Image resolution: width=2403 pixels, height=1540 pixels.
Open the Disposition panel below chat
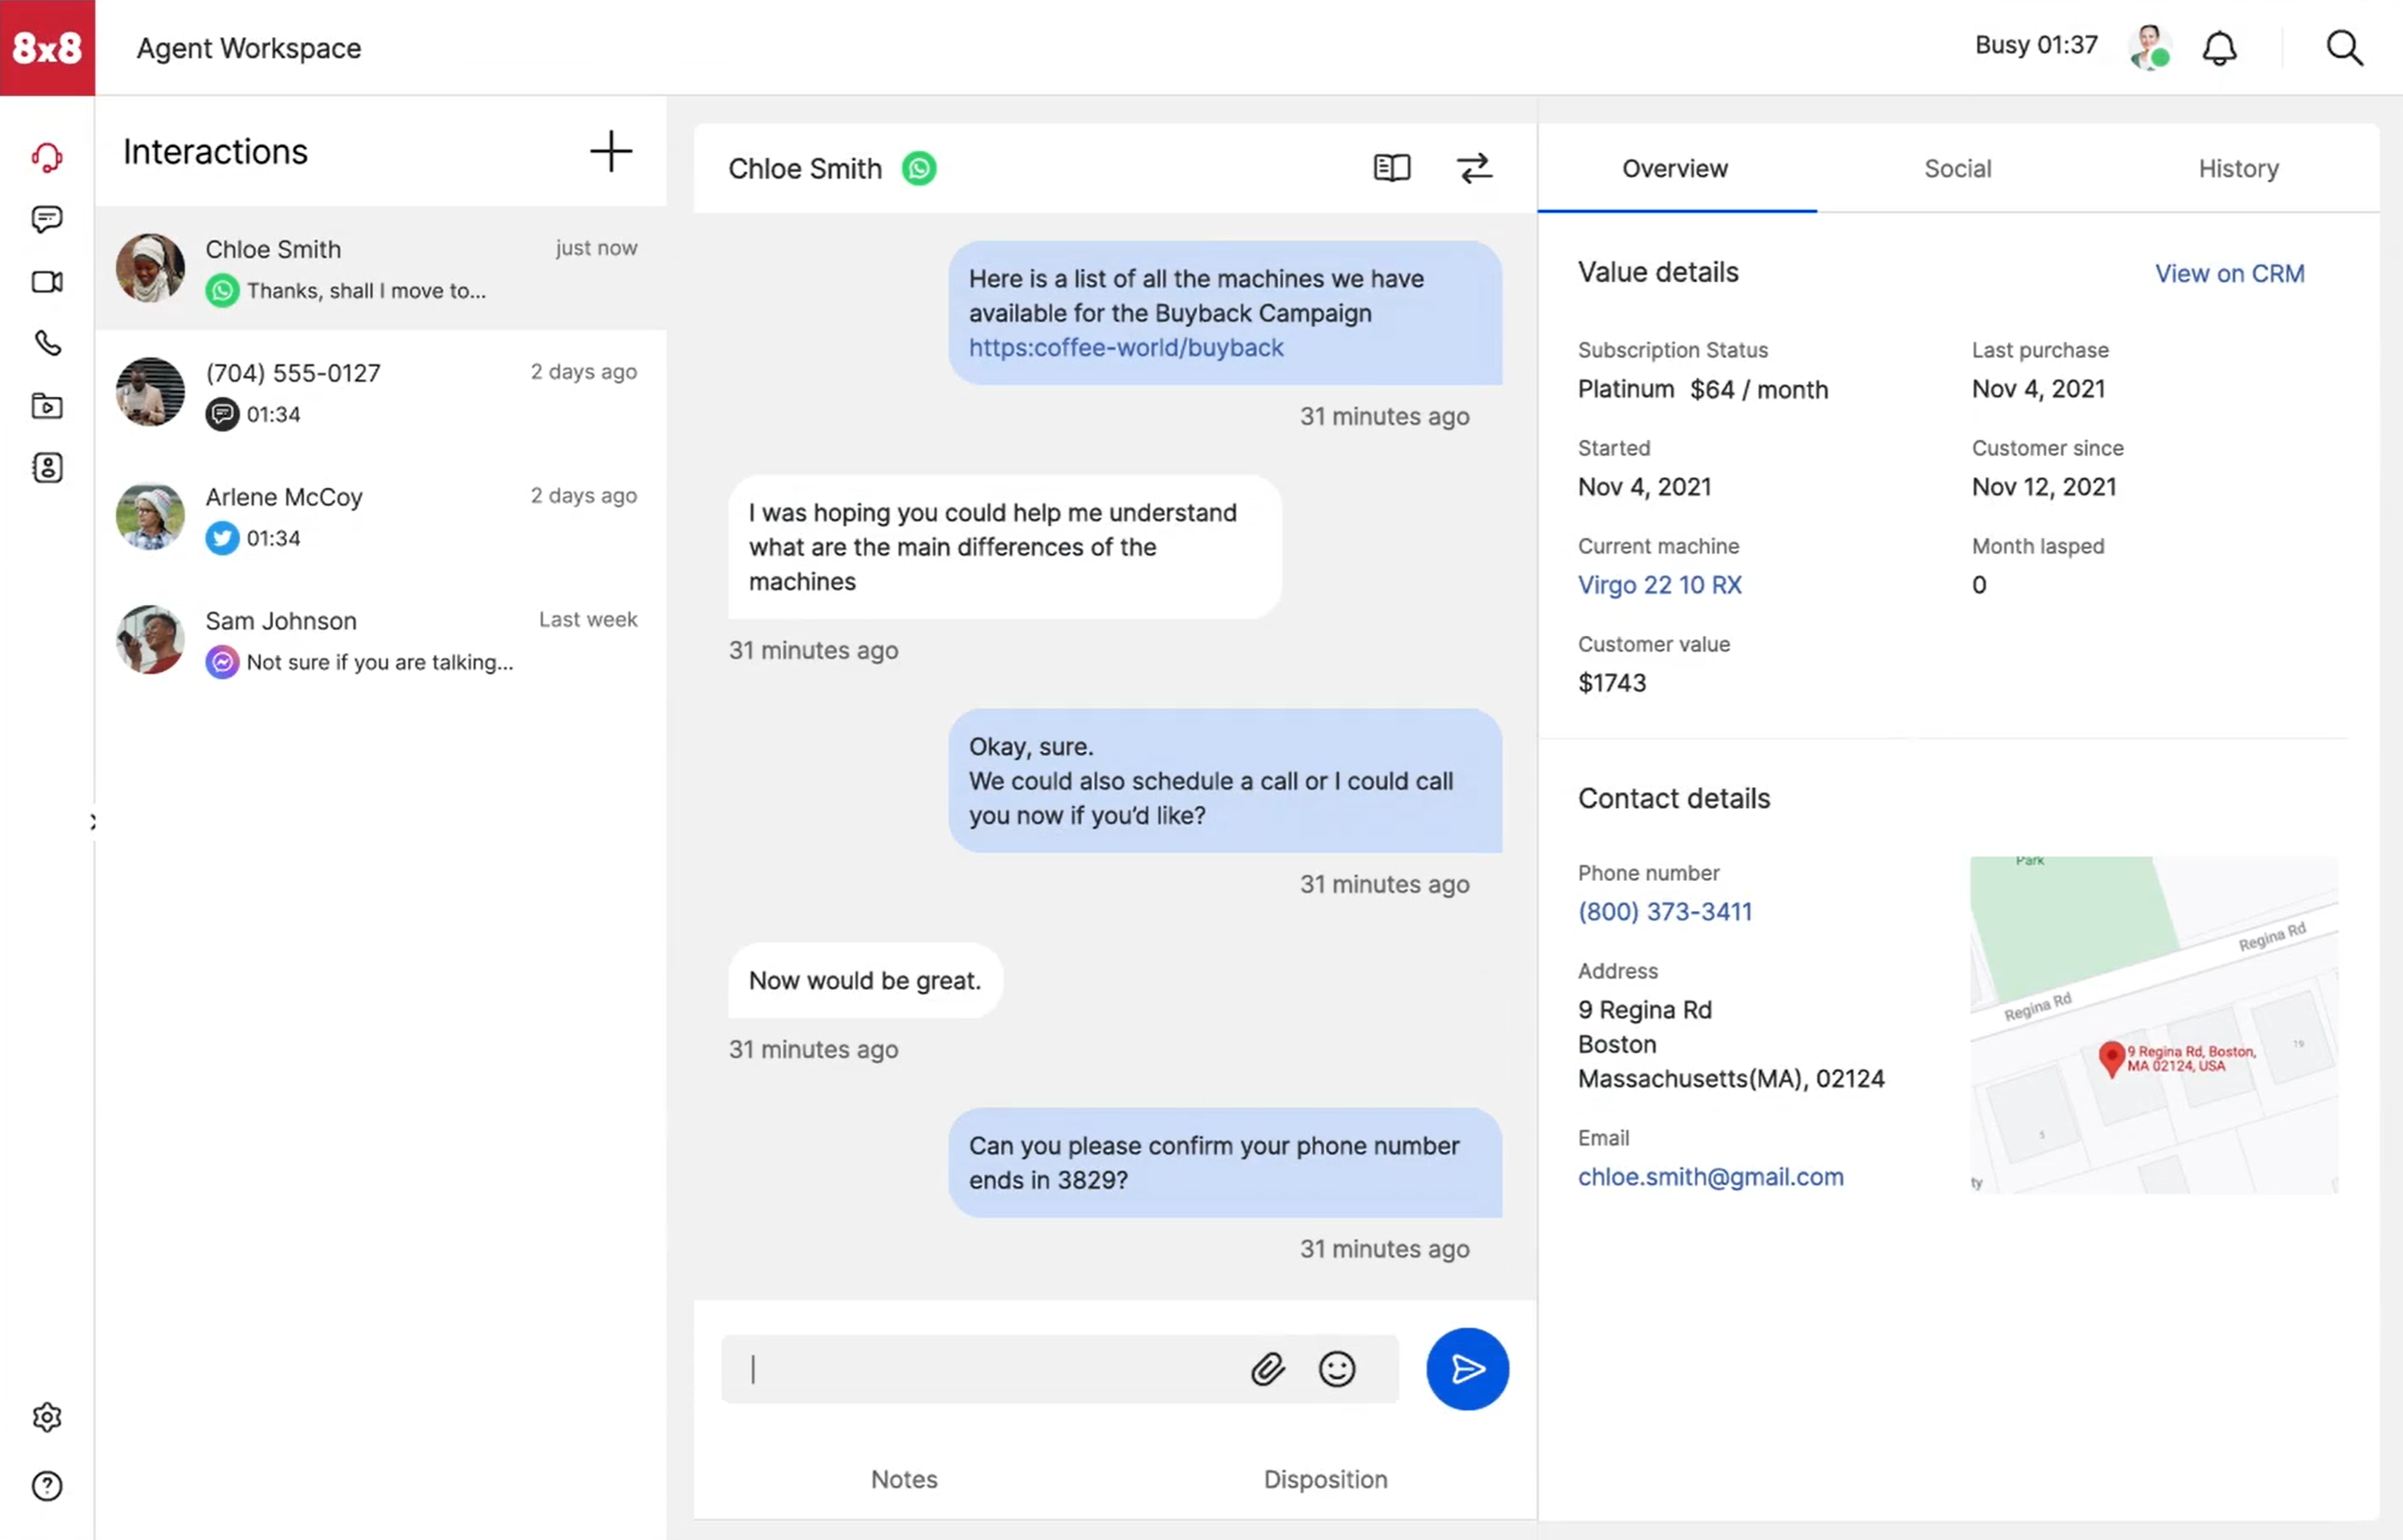pos(1326,1477)
